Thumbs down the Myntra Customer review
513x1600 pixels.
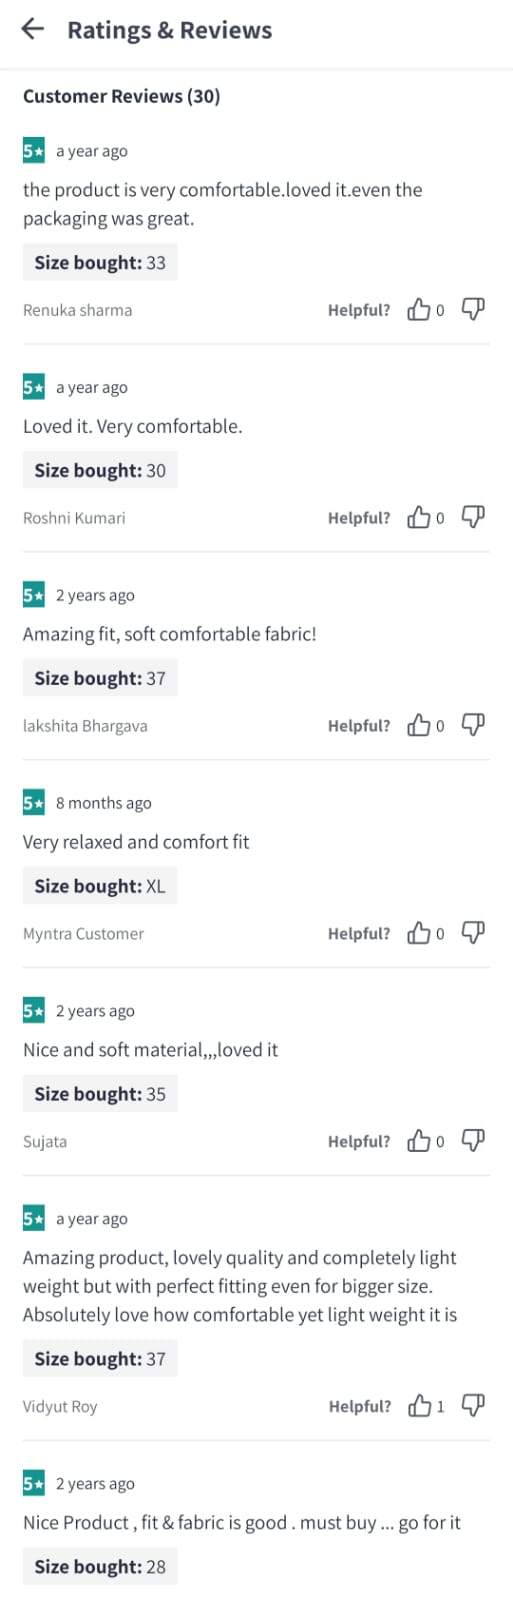(x=473, y=934)
